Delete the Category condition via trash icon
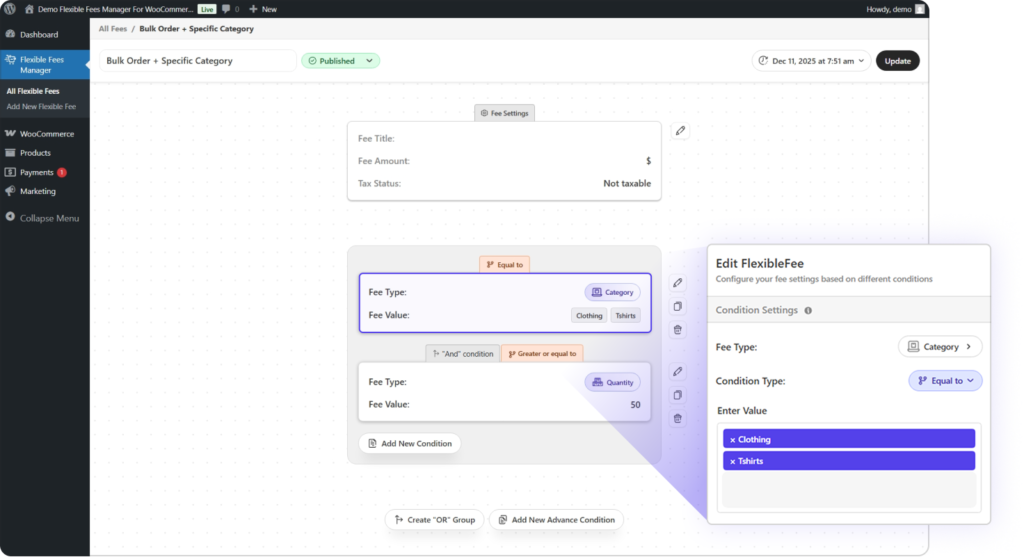1024x557 pixels. click(x=678, y=330)
